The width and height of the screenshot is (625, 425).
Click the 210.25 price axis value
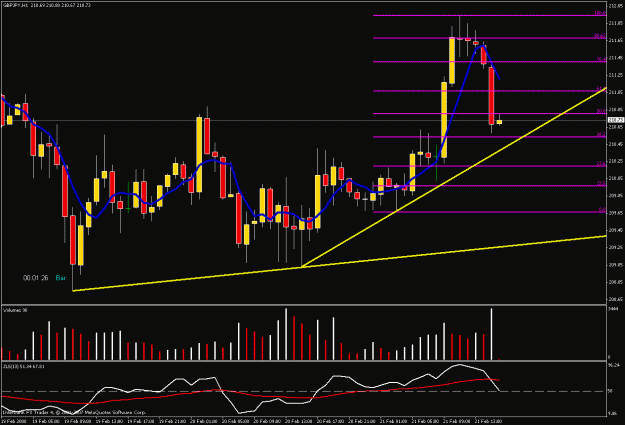tap(616, 161)
